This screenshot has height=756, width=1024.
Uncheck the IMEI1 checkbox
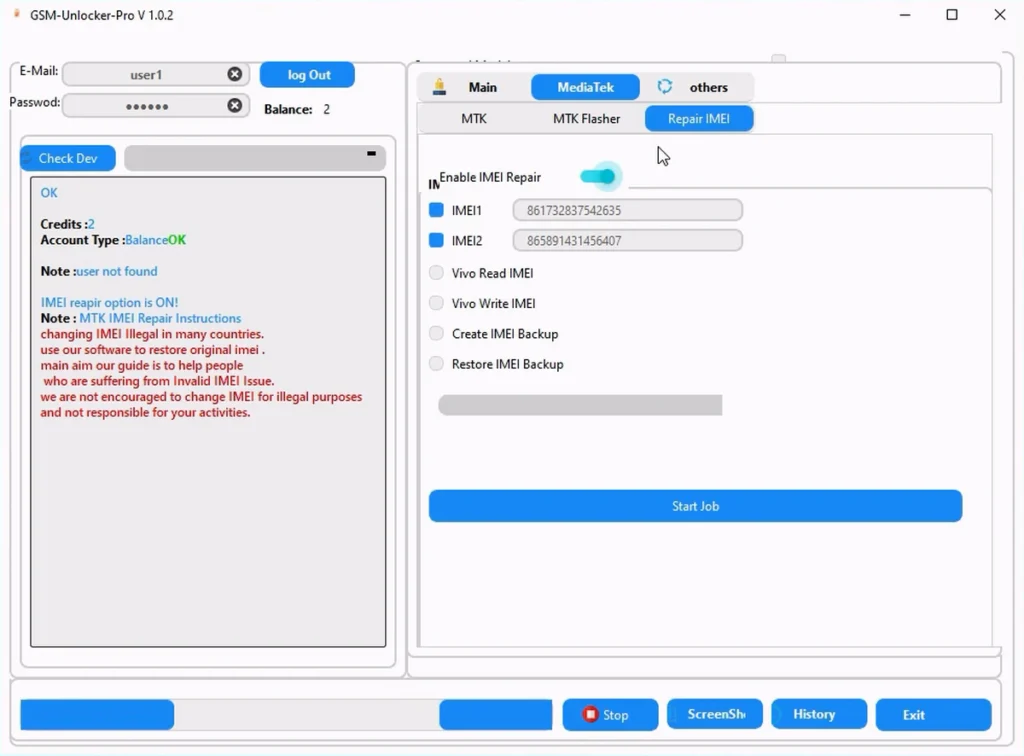pos(436,210)
